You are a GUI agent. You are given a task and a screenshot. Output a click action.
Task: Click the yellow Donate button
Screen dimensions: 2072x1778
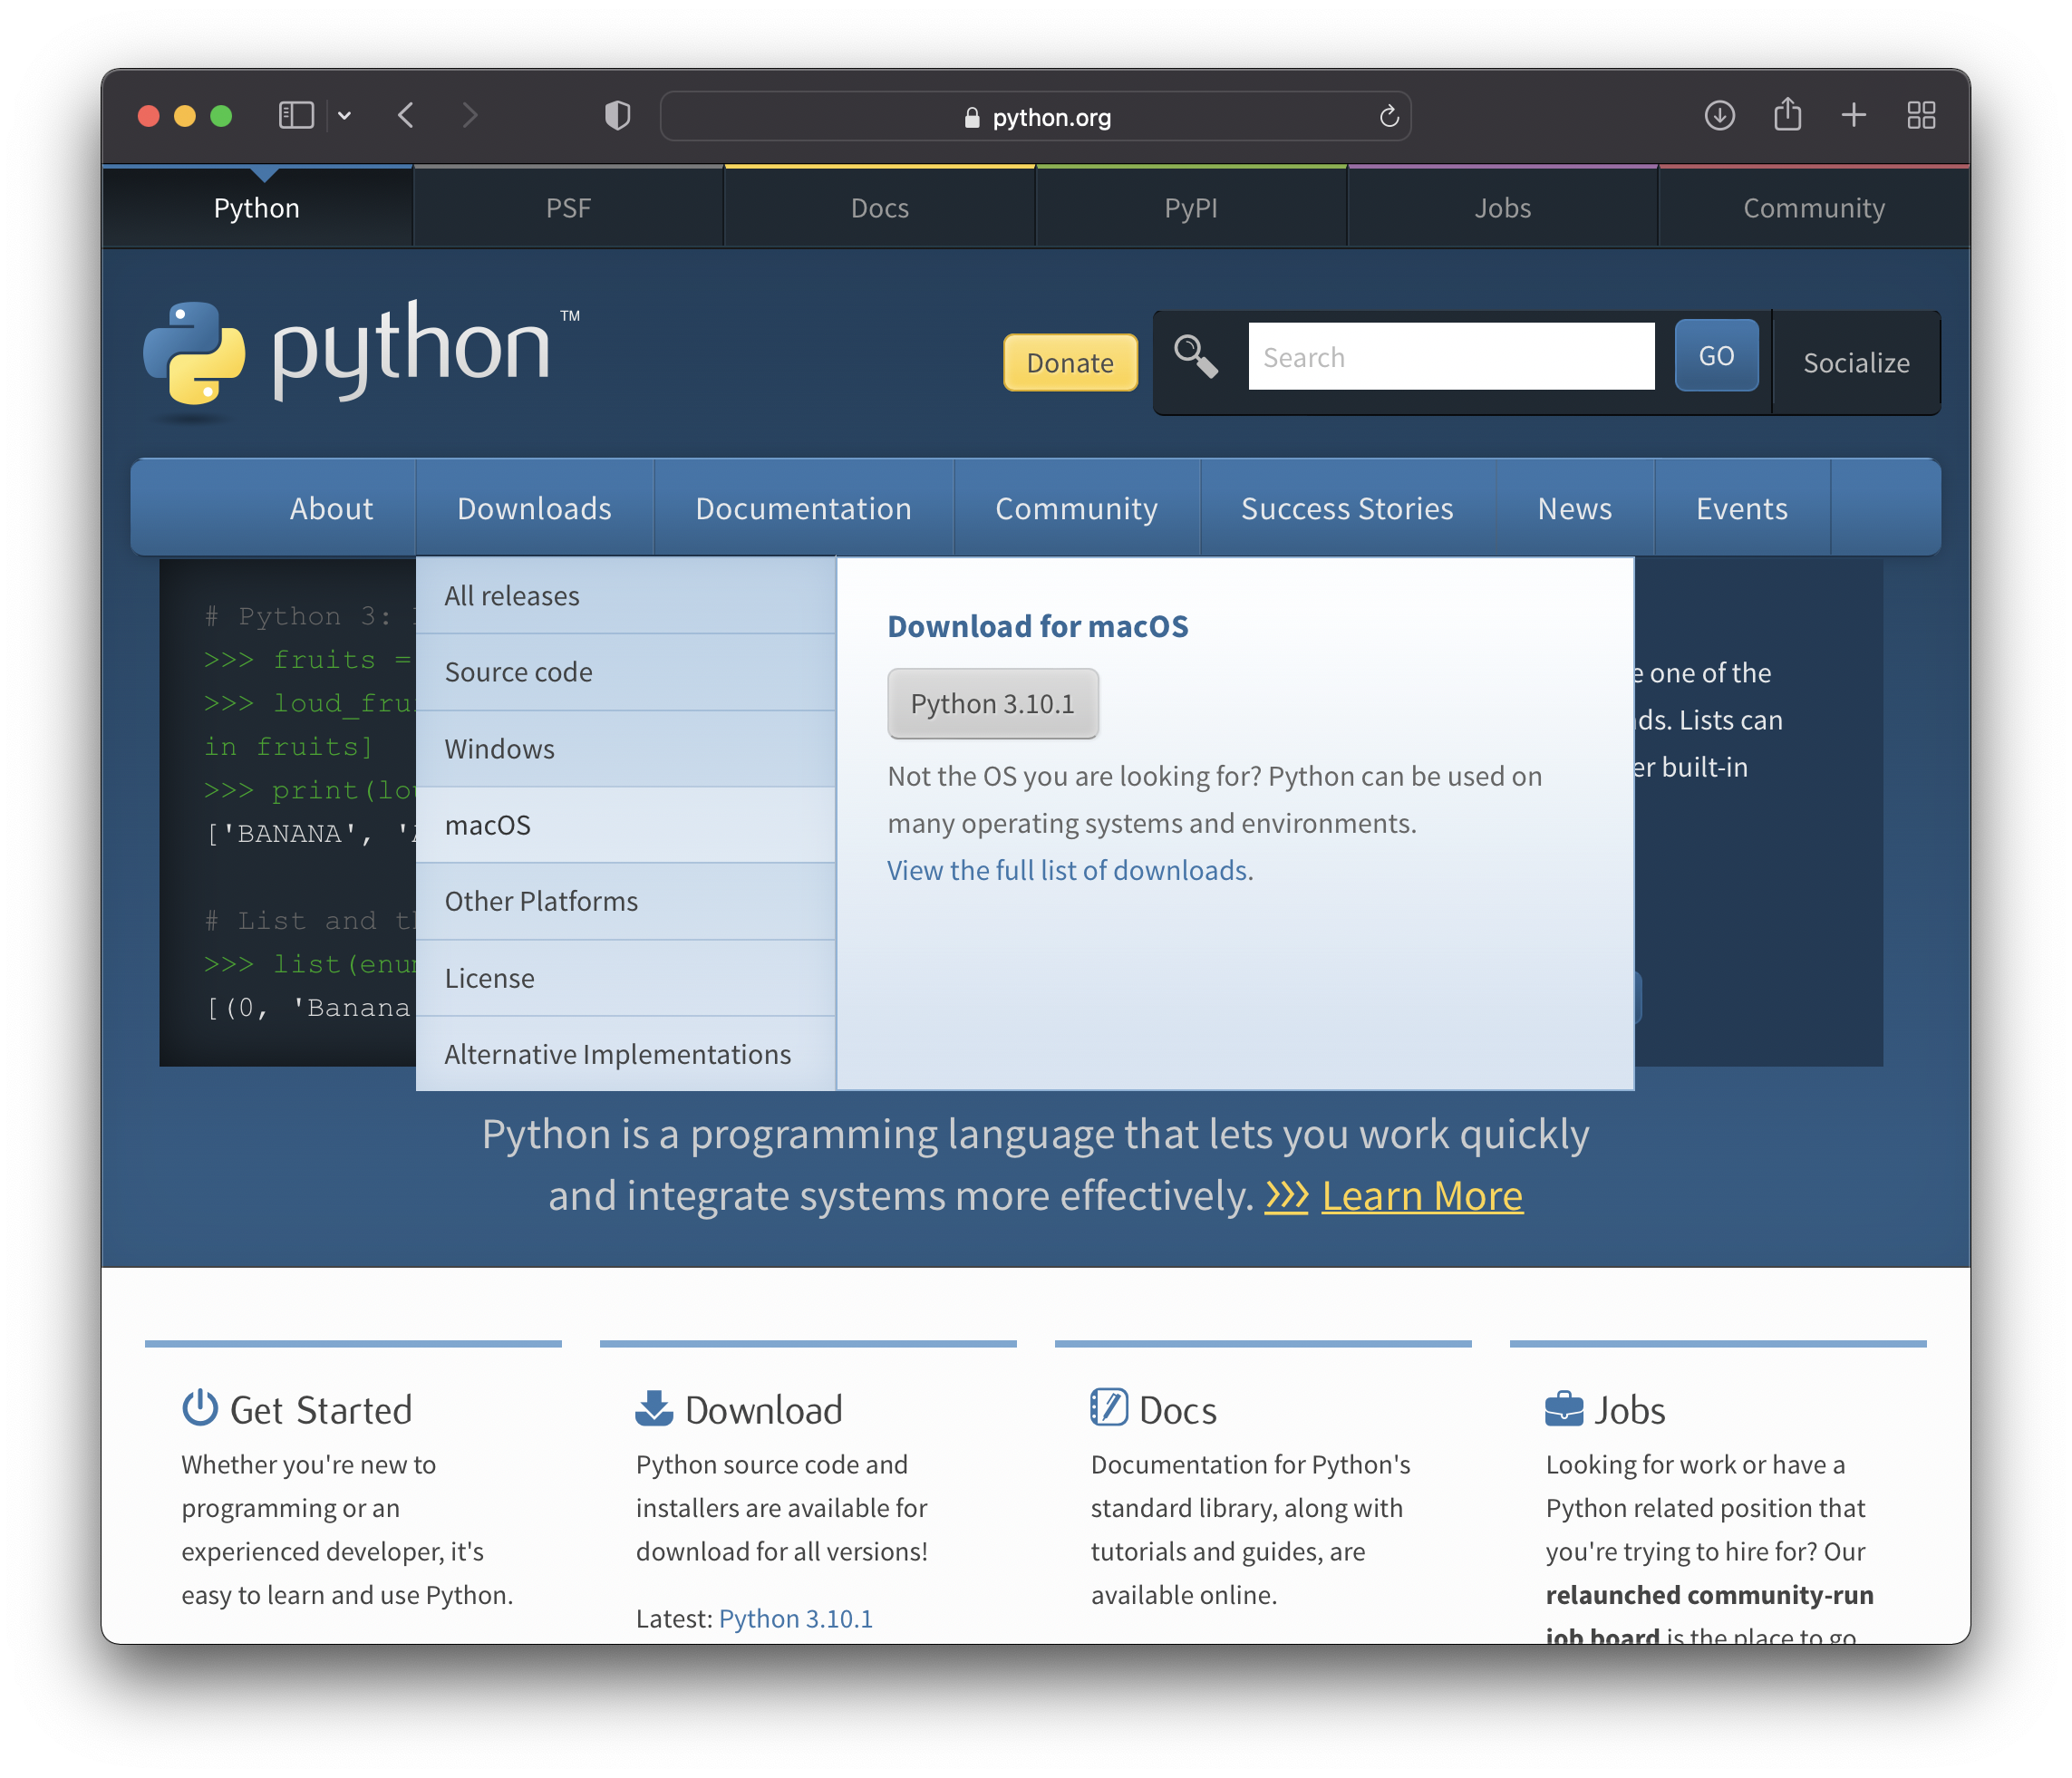click(1070, 363)
